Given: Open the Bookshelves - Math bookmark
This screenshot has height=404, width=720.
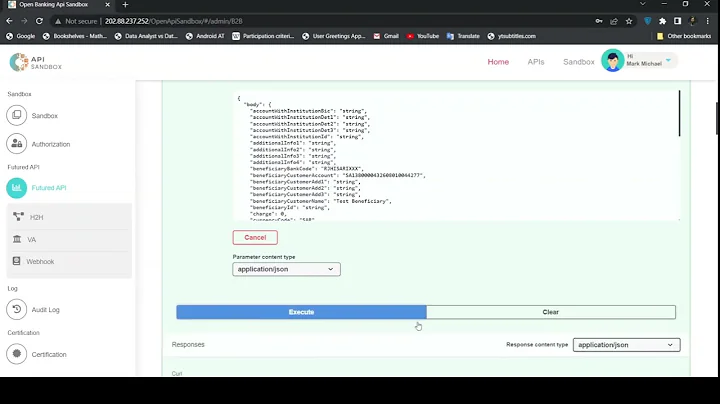Looking at the screenshot, I should [x=74, y=36].
